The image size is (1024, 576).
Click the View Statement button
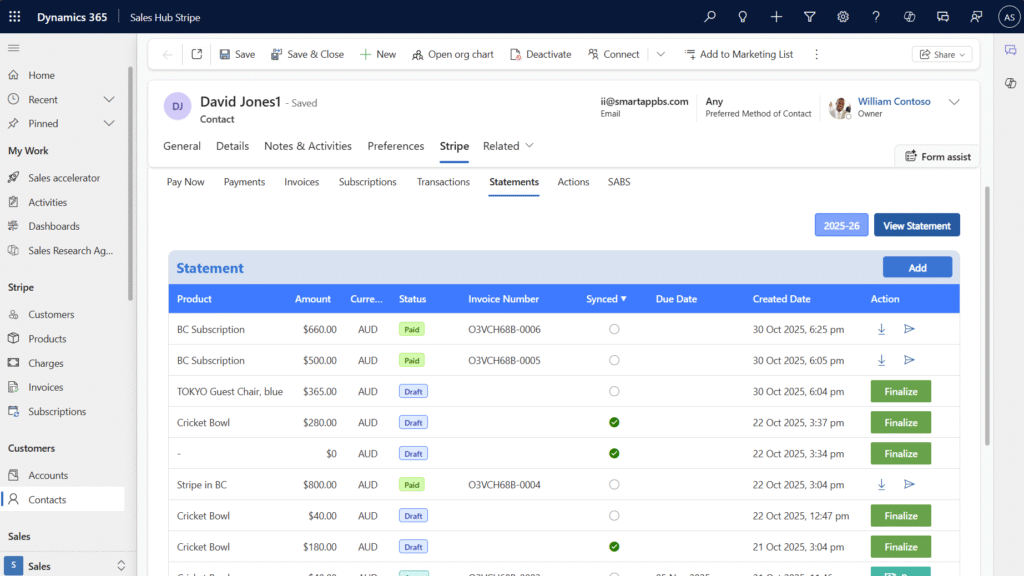(916, 225)
